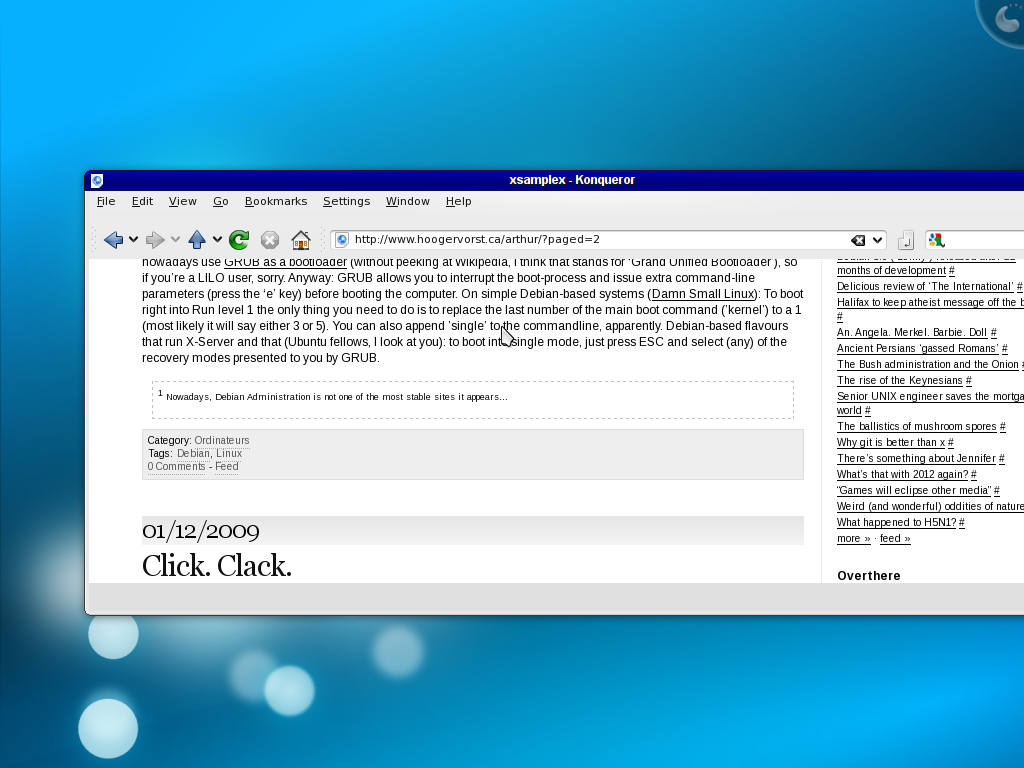Open 'What happened to H5N1?' link
This screenshot has height=768, width=1024.
coord(896,522)
